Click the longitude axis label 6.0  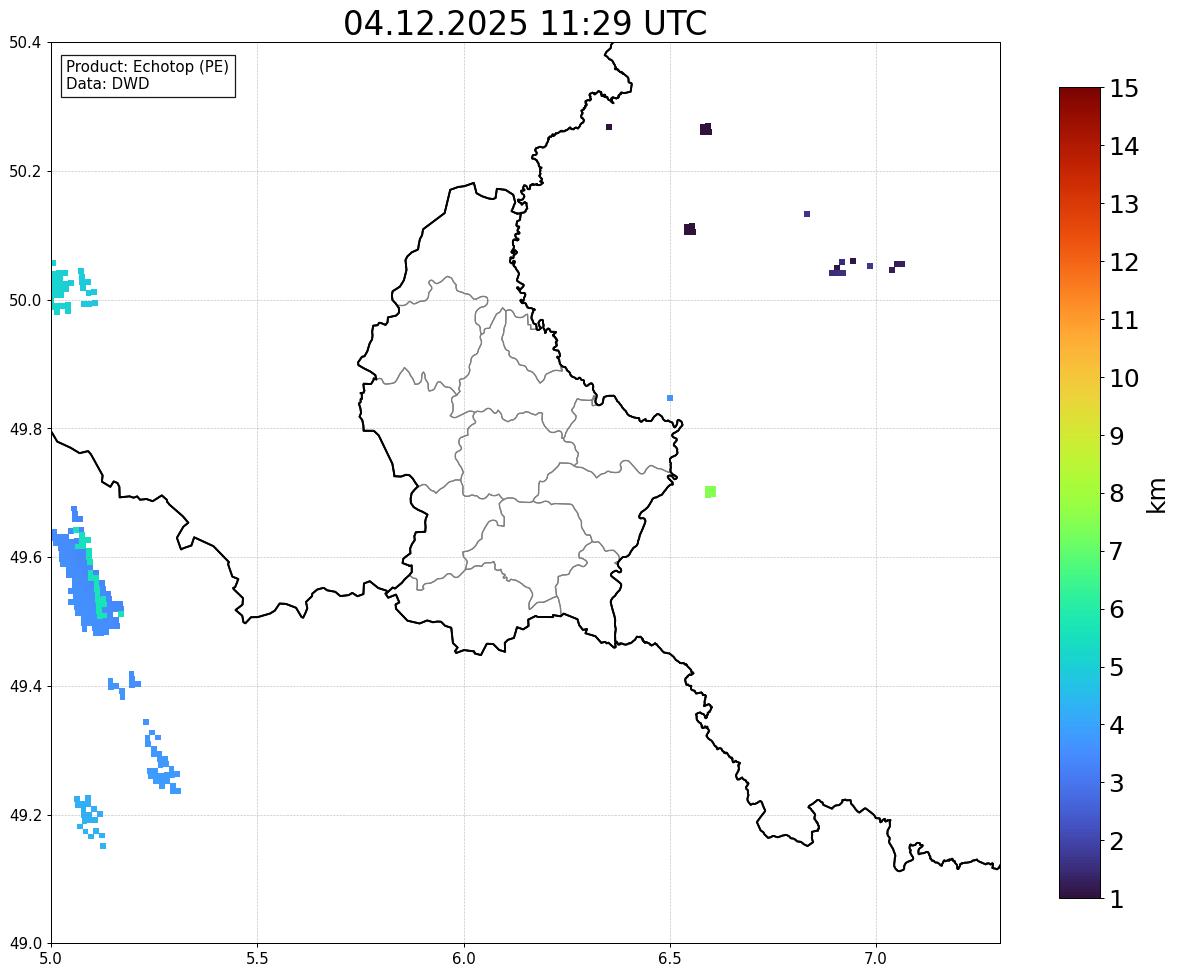464,959
